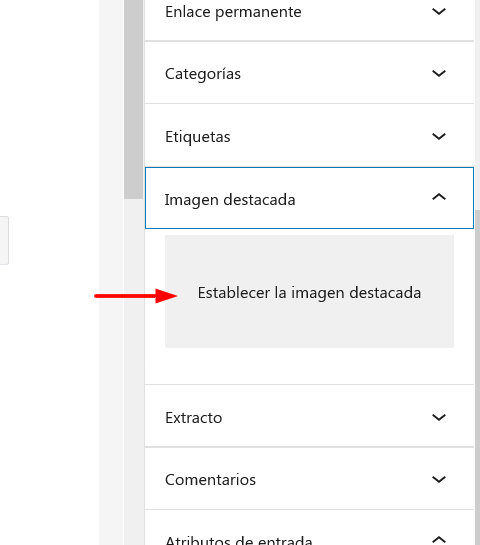Click editor scrollbar track below thumb

click(x=133, y=372)
